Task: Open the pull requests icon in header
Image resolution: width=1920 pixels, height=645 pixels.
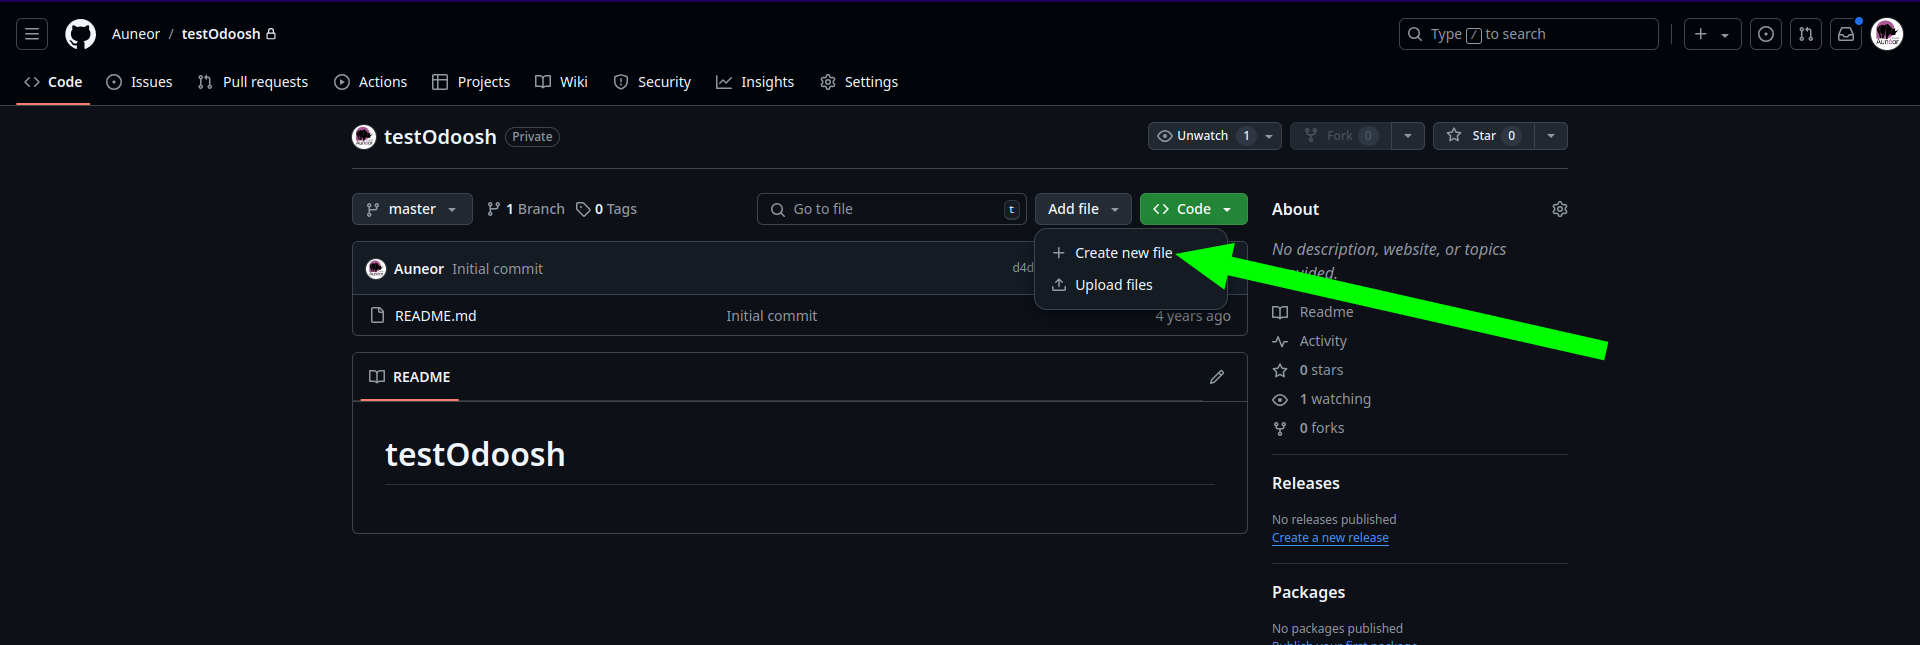Action: (x=1806, y=34)
